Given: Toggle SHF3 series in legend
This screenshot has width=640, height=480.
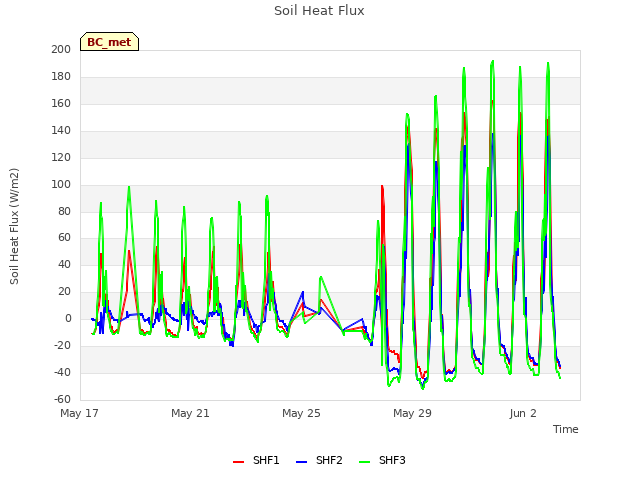Looking at the screenshot, I should pyautogui.click(x=382, y=460).
